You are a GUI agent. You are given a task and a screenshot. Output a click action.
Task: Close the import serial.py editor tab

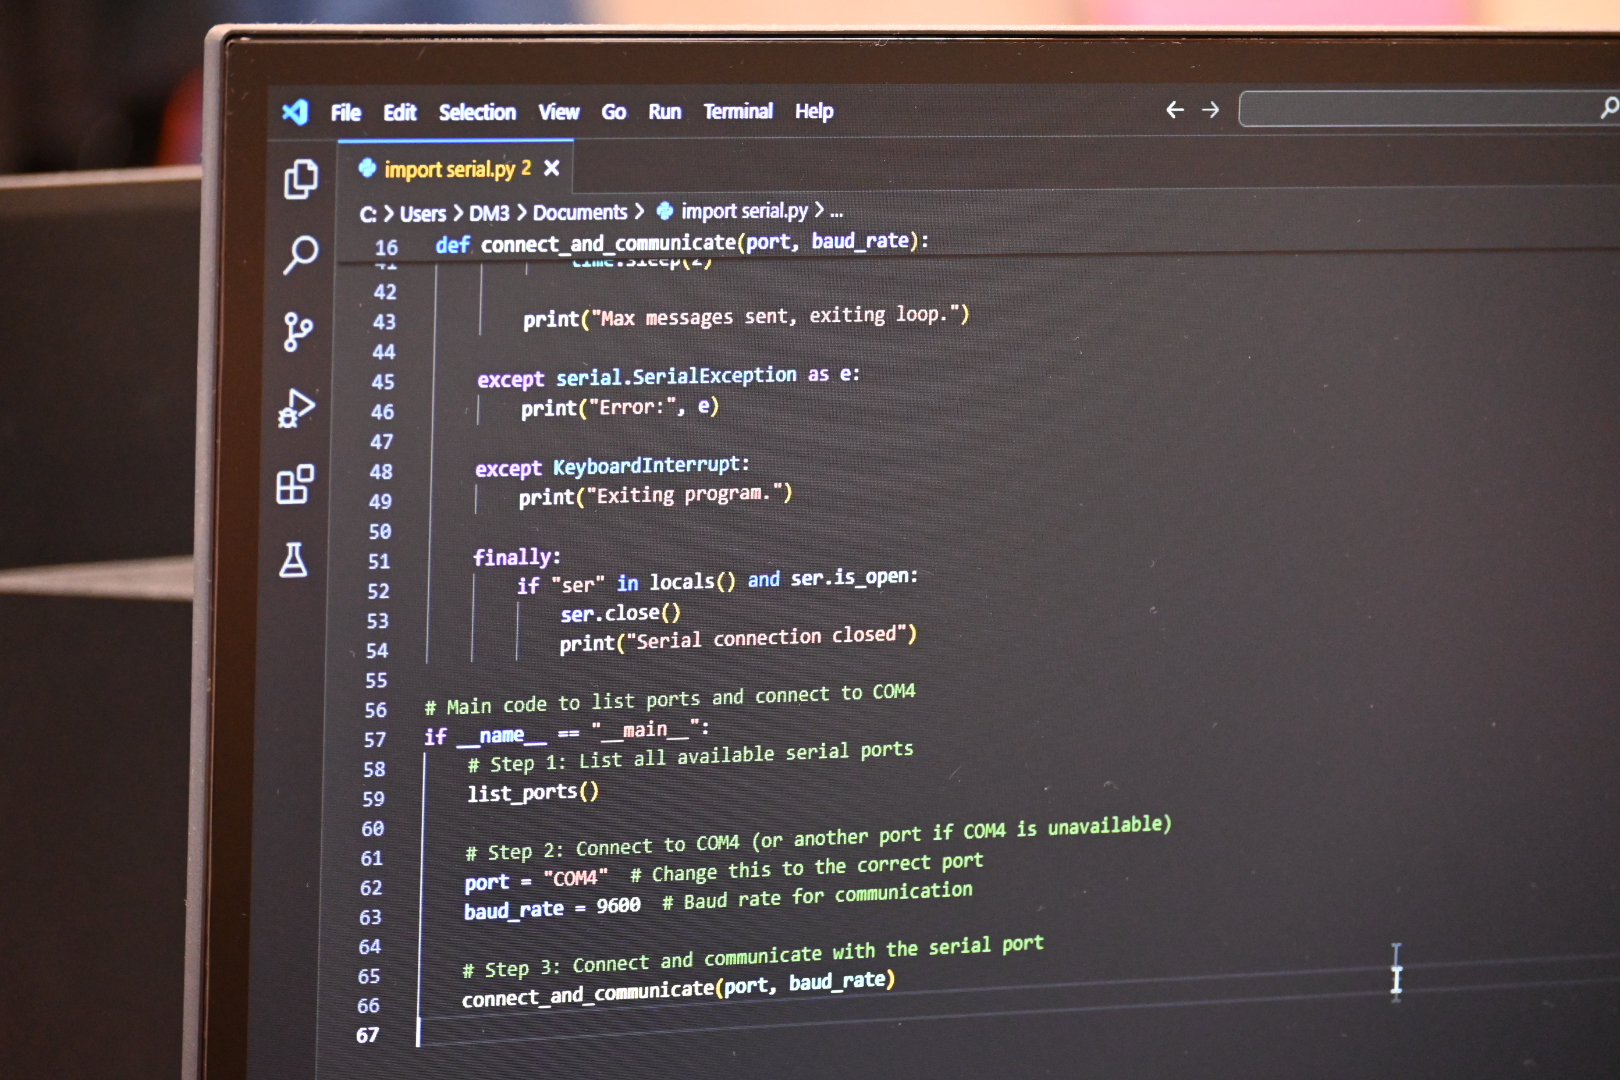tap(551, 168)
